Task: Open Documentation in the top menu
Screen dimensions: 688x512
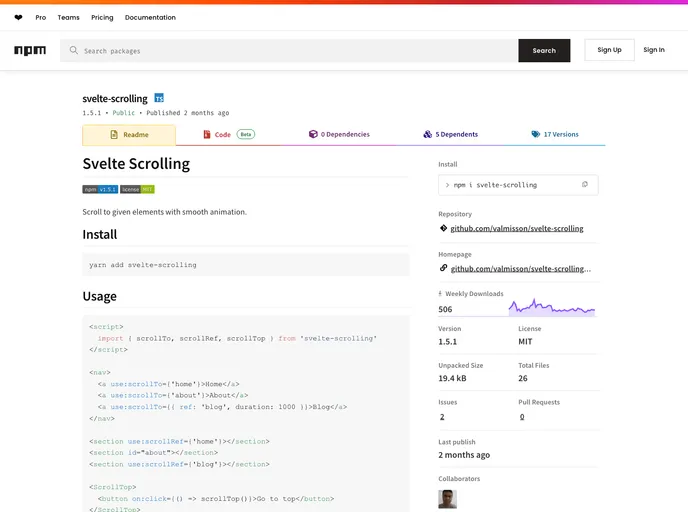Action: (x=150, y=18)
